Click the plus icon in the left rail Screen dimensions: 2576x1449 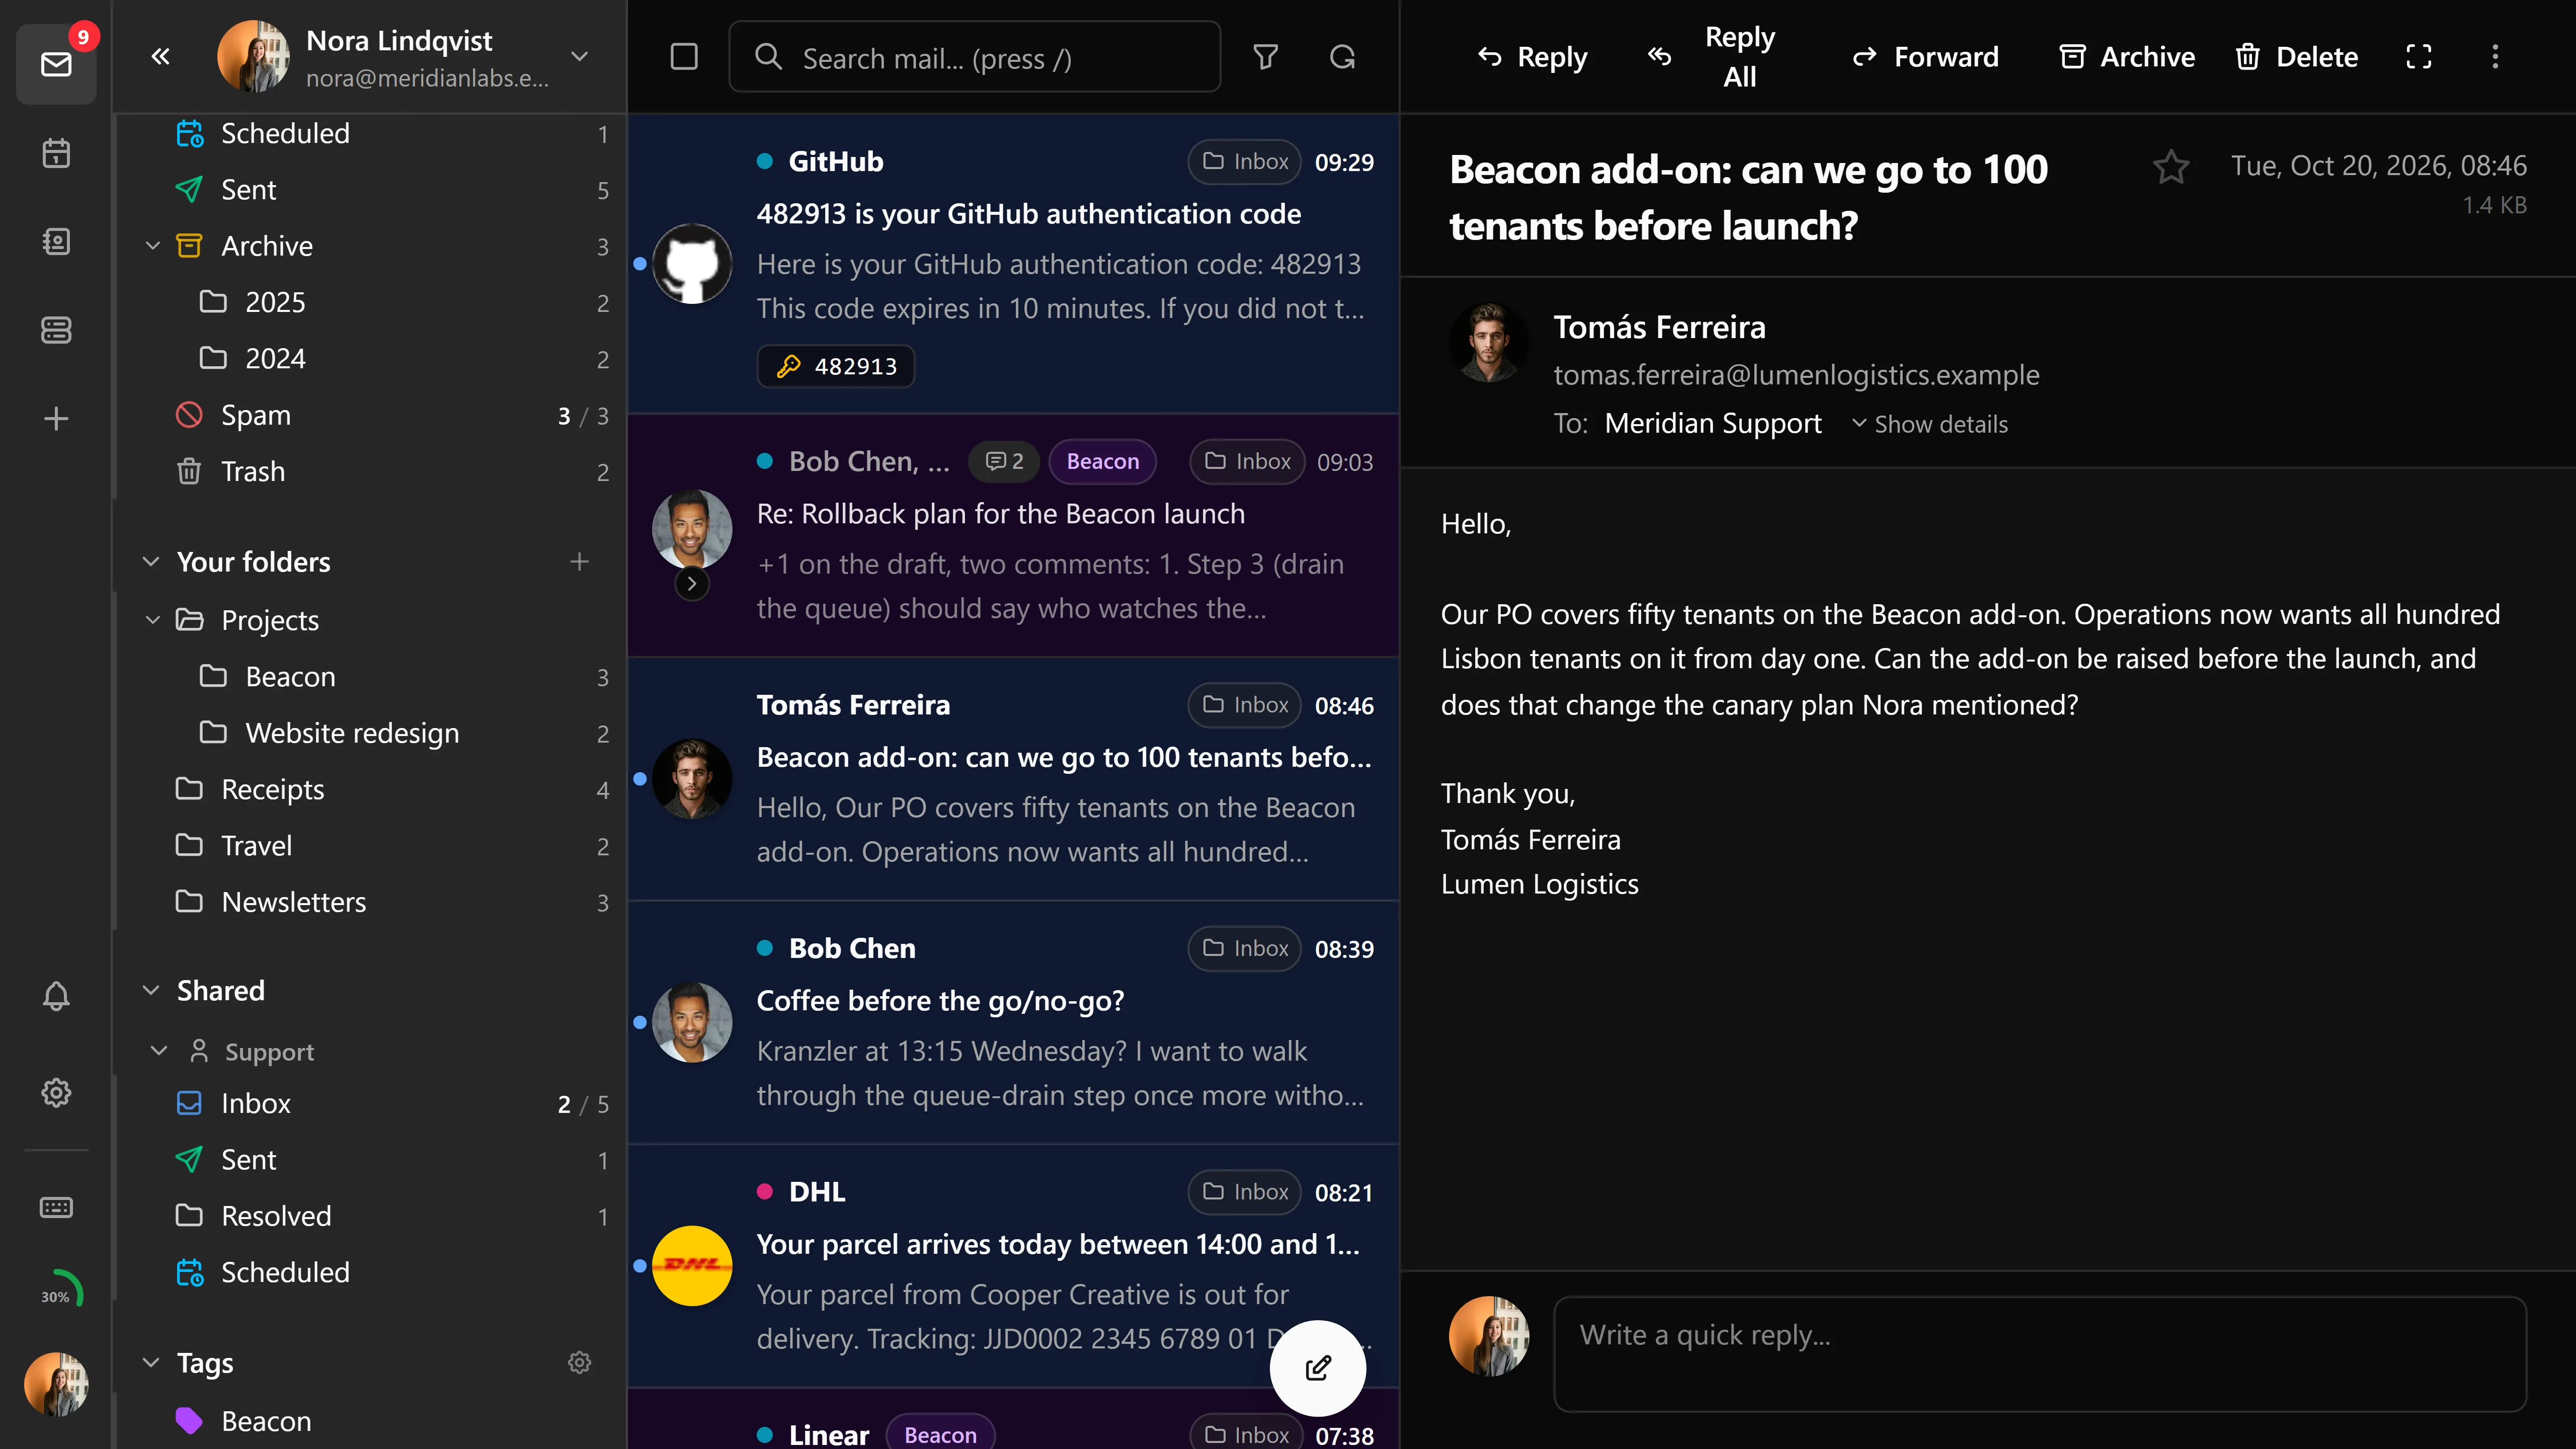click(56, 418)
